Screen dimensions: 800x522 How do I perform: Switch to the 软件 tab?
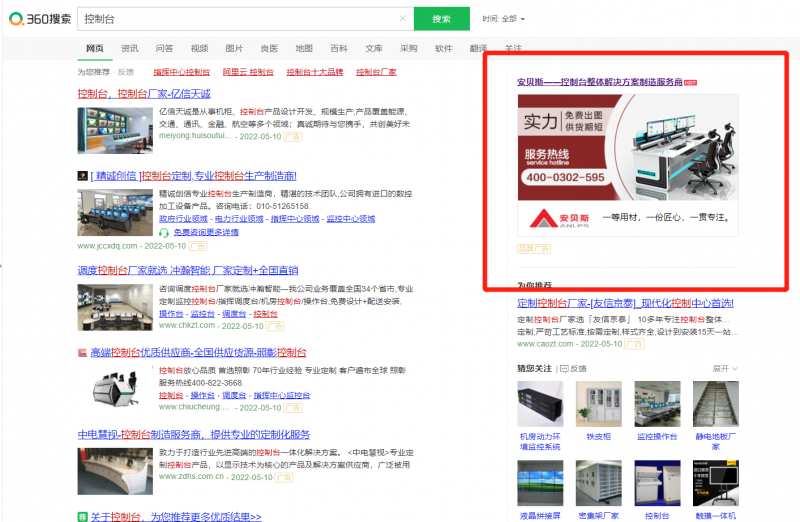point(443,48)
